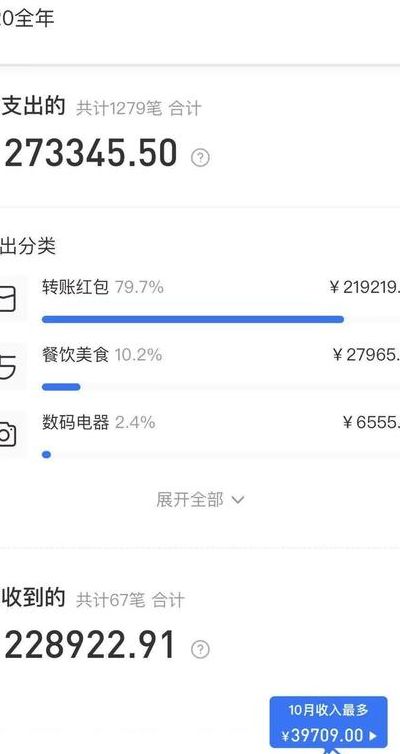Tap the help icon beside 273345.50
Viewport: 400px width, 754px height.
point(200,158)
